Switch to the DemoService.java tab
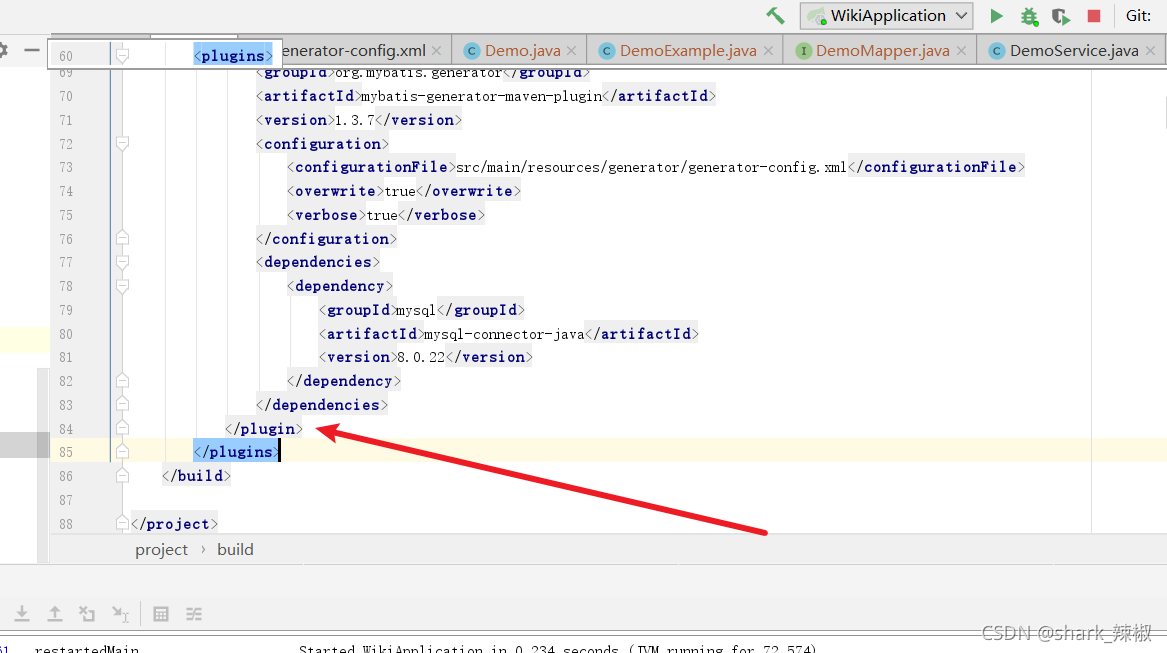This screenshot has height=653, width=1167. (1074, 51)
